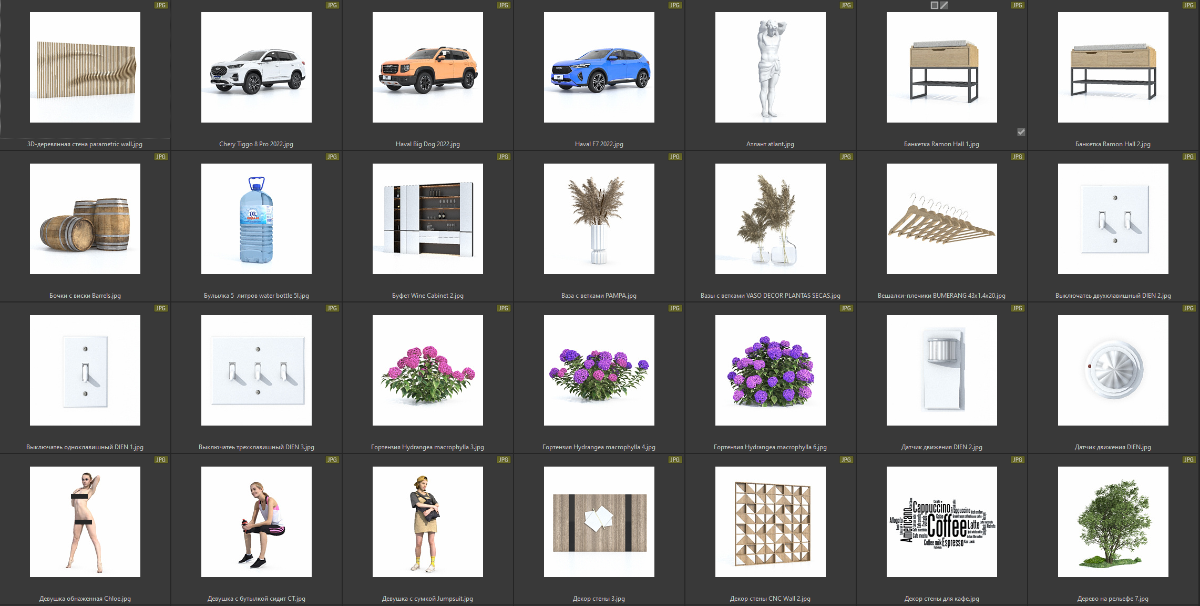Select the white Chery Tiggo 8 Pro car thumbnail
Image resolution: width=1200 pixels, height=606 pixels.
click(x=257, y=68)
